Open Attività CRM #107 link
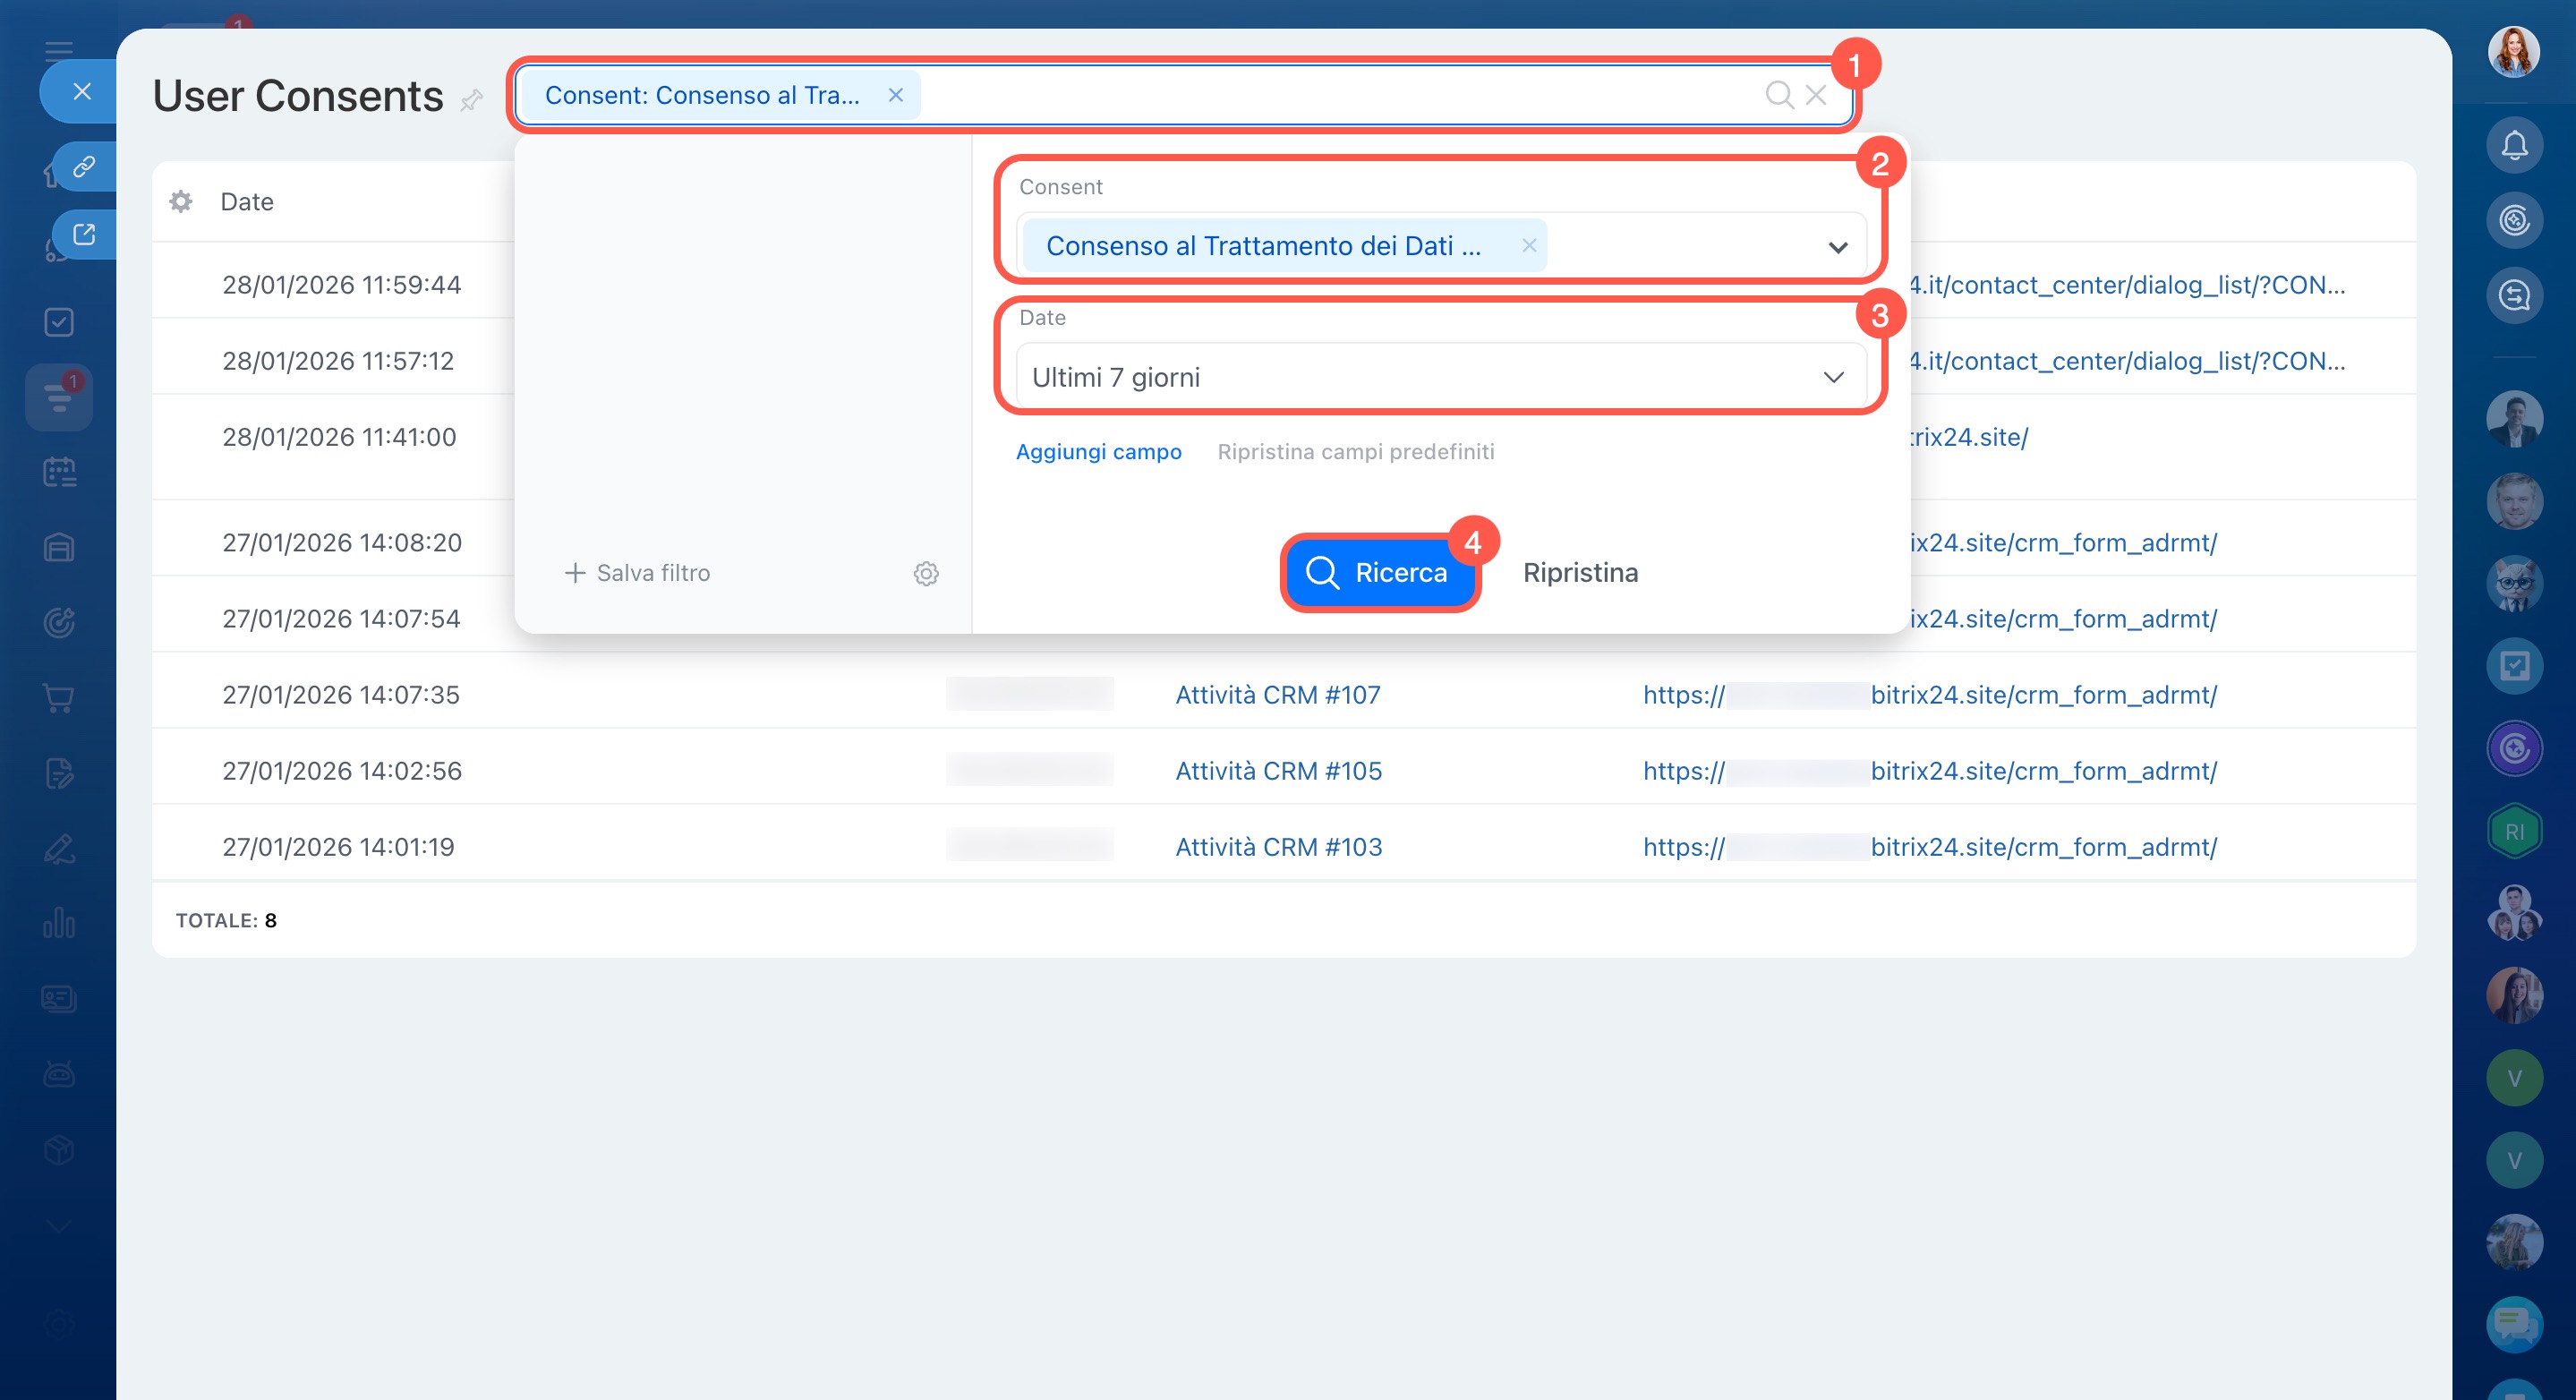 [1277, 695]
